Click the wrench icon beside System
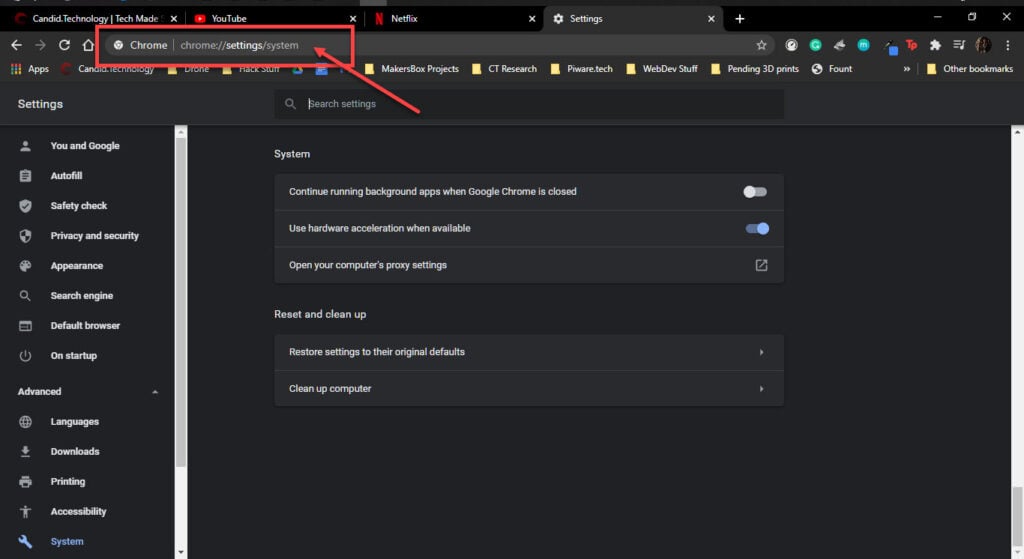The height and width of the screenshot is (559, 1024). coord(25,541)
